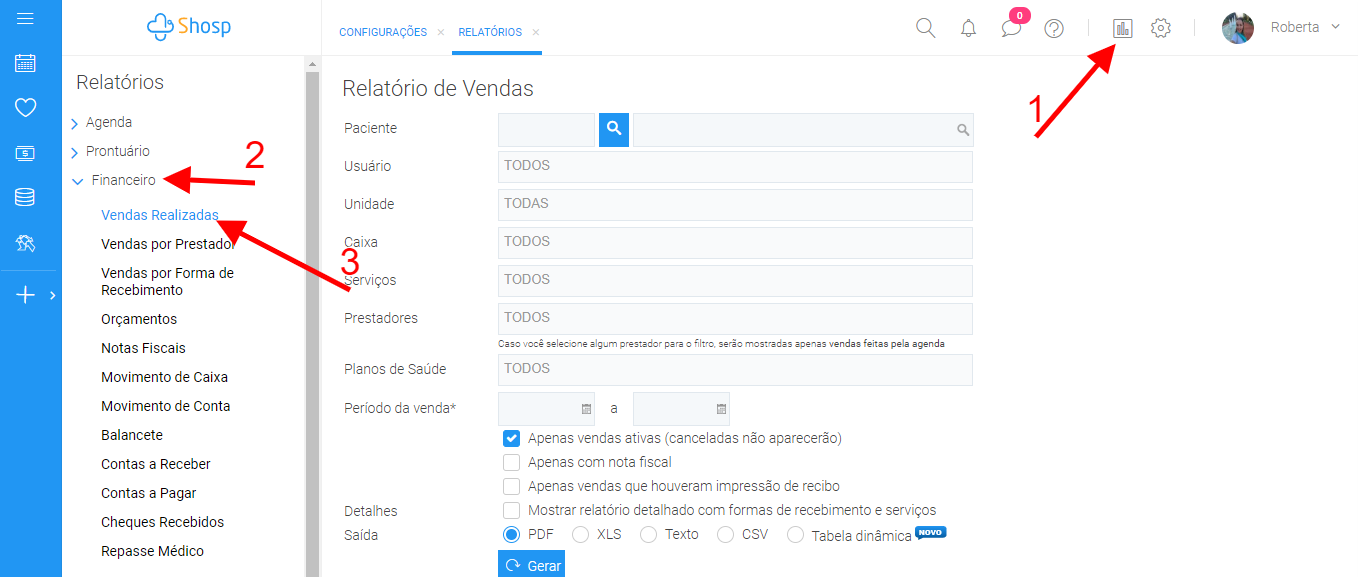The height and width of the screenshot is (577, 1358).
Task: Open the Caixa dropdown
Action: pos(735,243)
